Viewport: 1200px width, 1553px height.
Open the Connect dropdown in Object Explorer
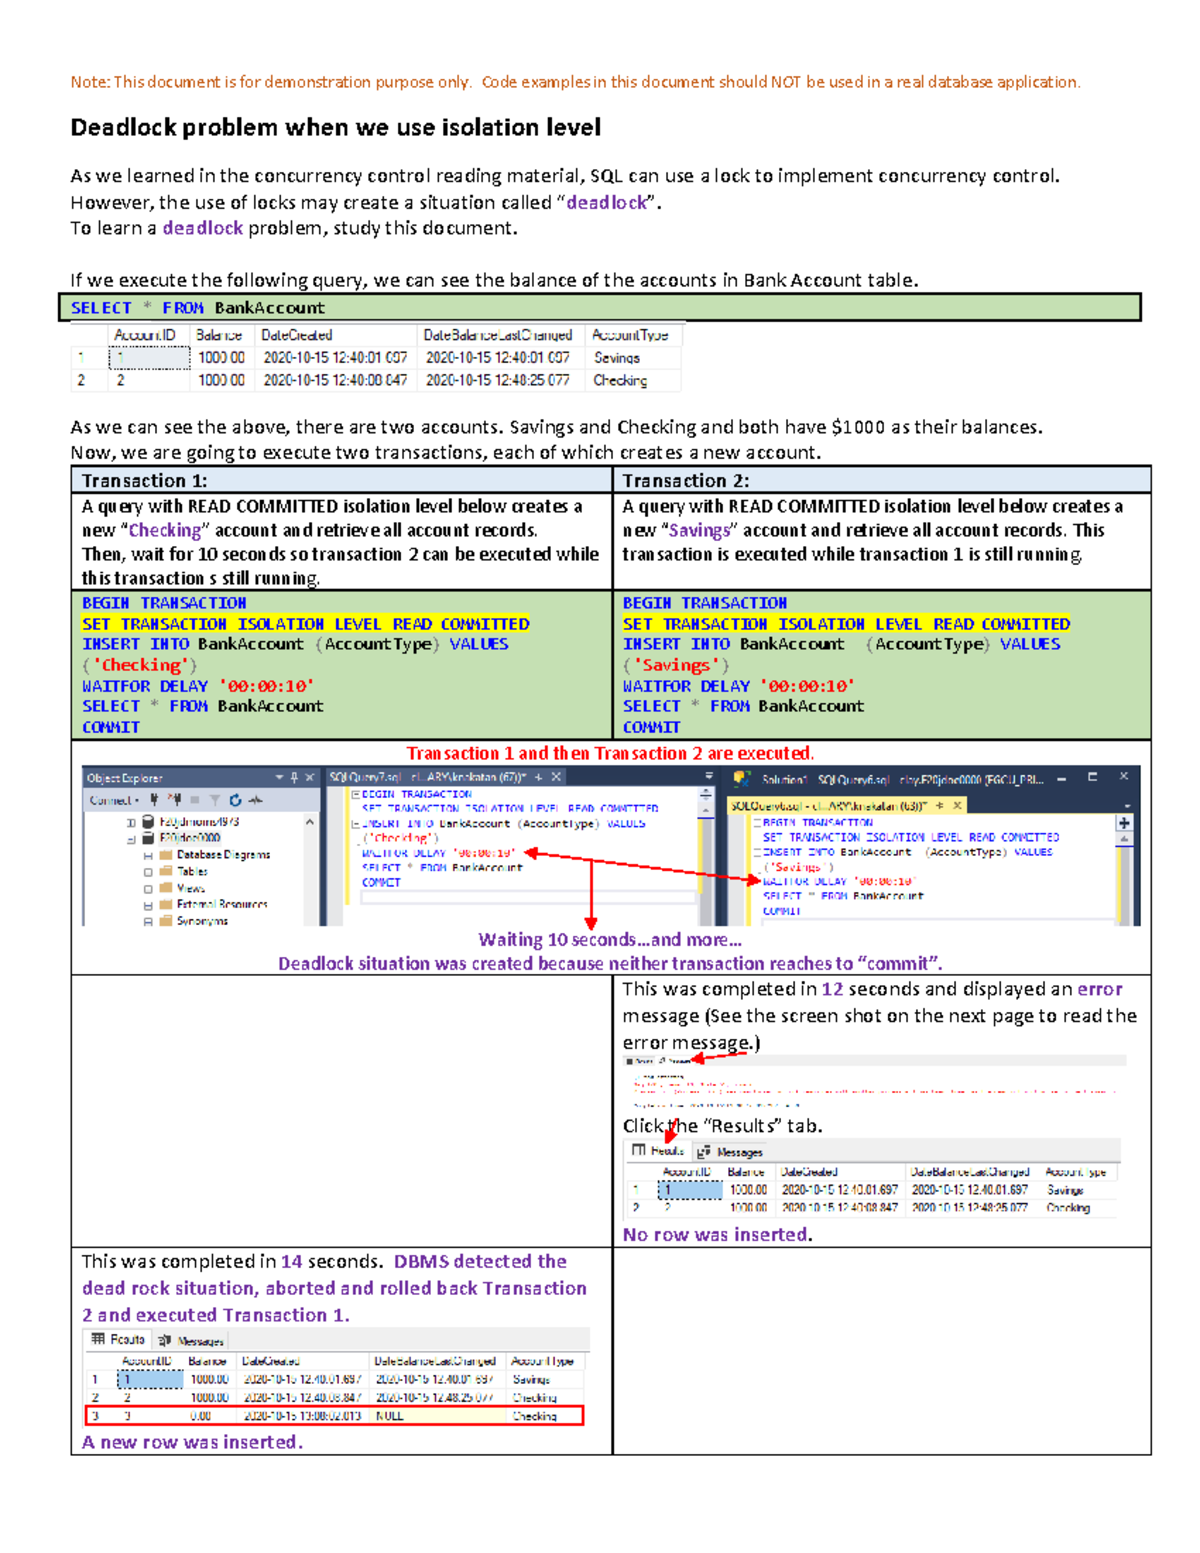point(136,800)
